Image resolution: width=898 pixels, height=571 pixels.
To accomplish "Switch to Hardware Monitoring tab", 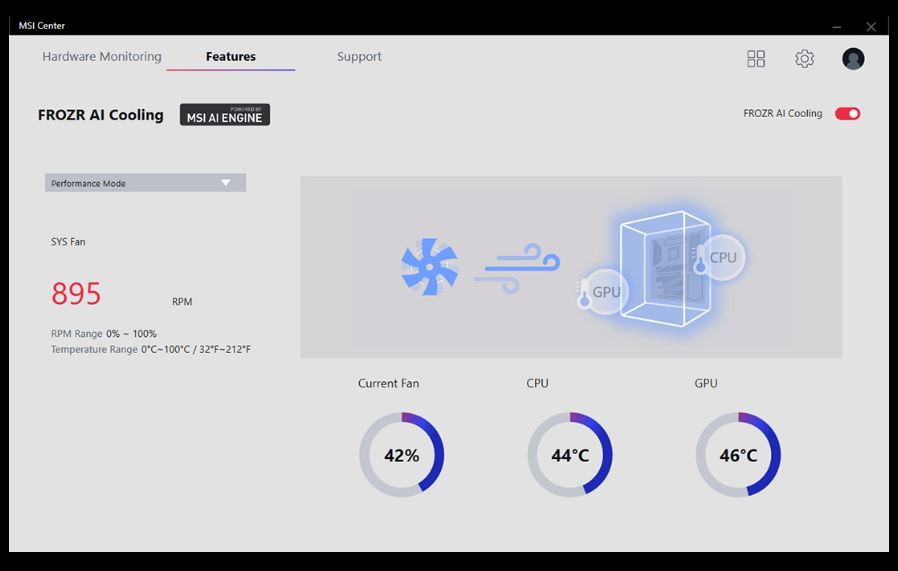I will coord(102,56).
